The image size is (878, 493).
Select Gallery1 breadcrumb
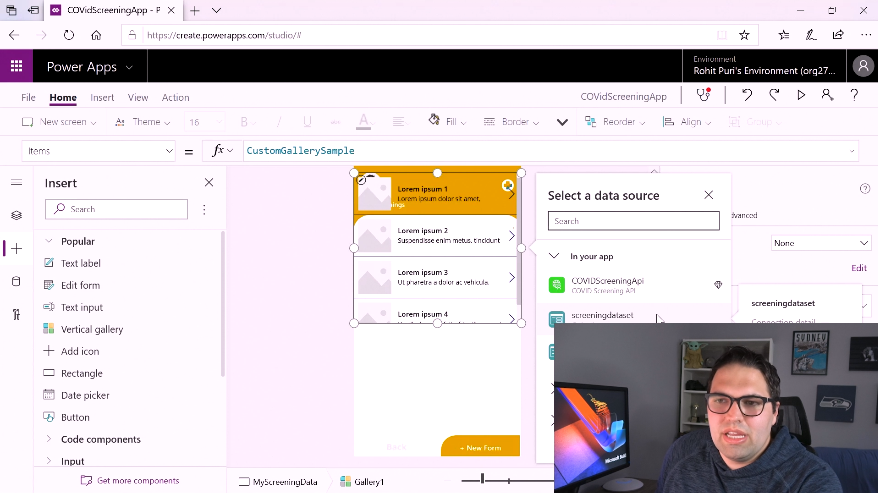tap(362, 481)
